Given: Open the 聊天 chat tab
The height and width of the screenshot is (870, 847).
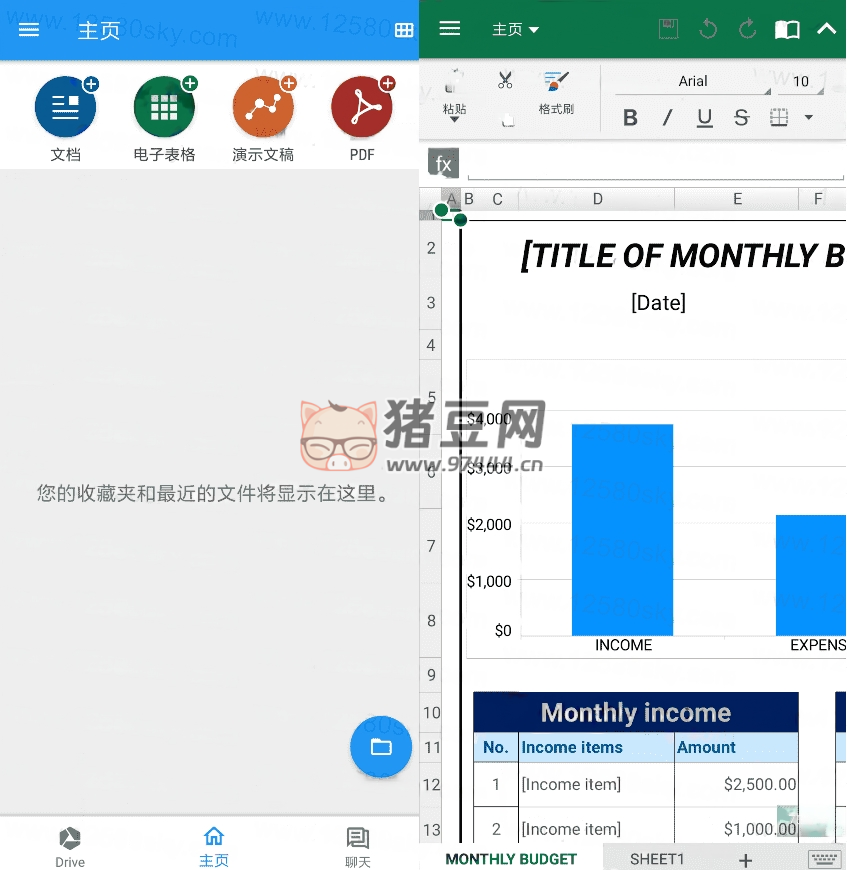Looking at the screenshot, I should coord(357,846).
